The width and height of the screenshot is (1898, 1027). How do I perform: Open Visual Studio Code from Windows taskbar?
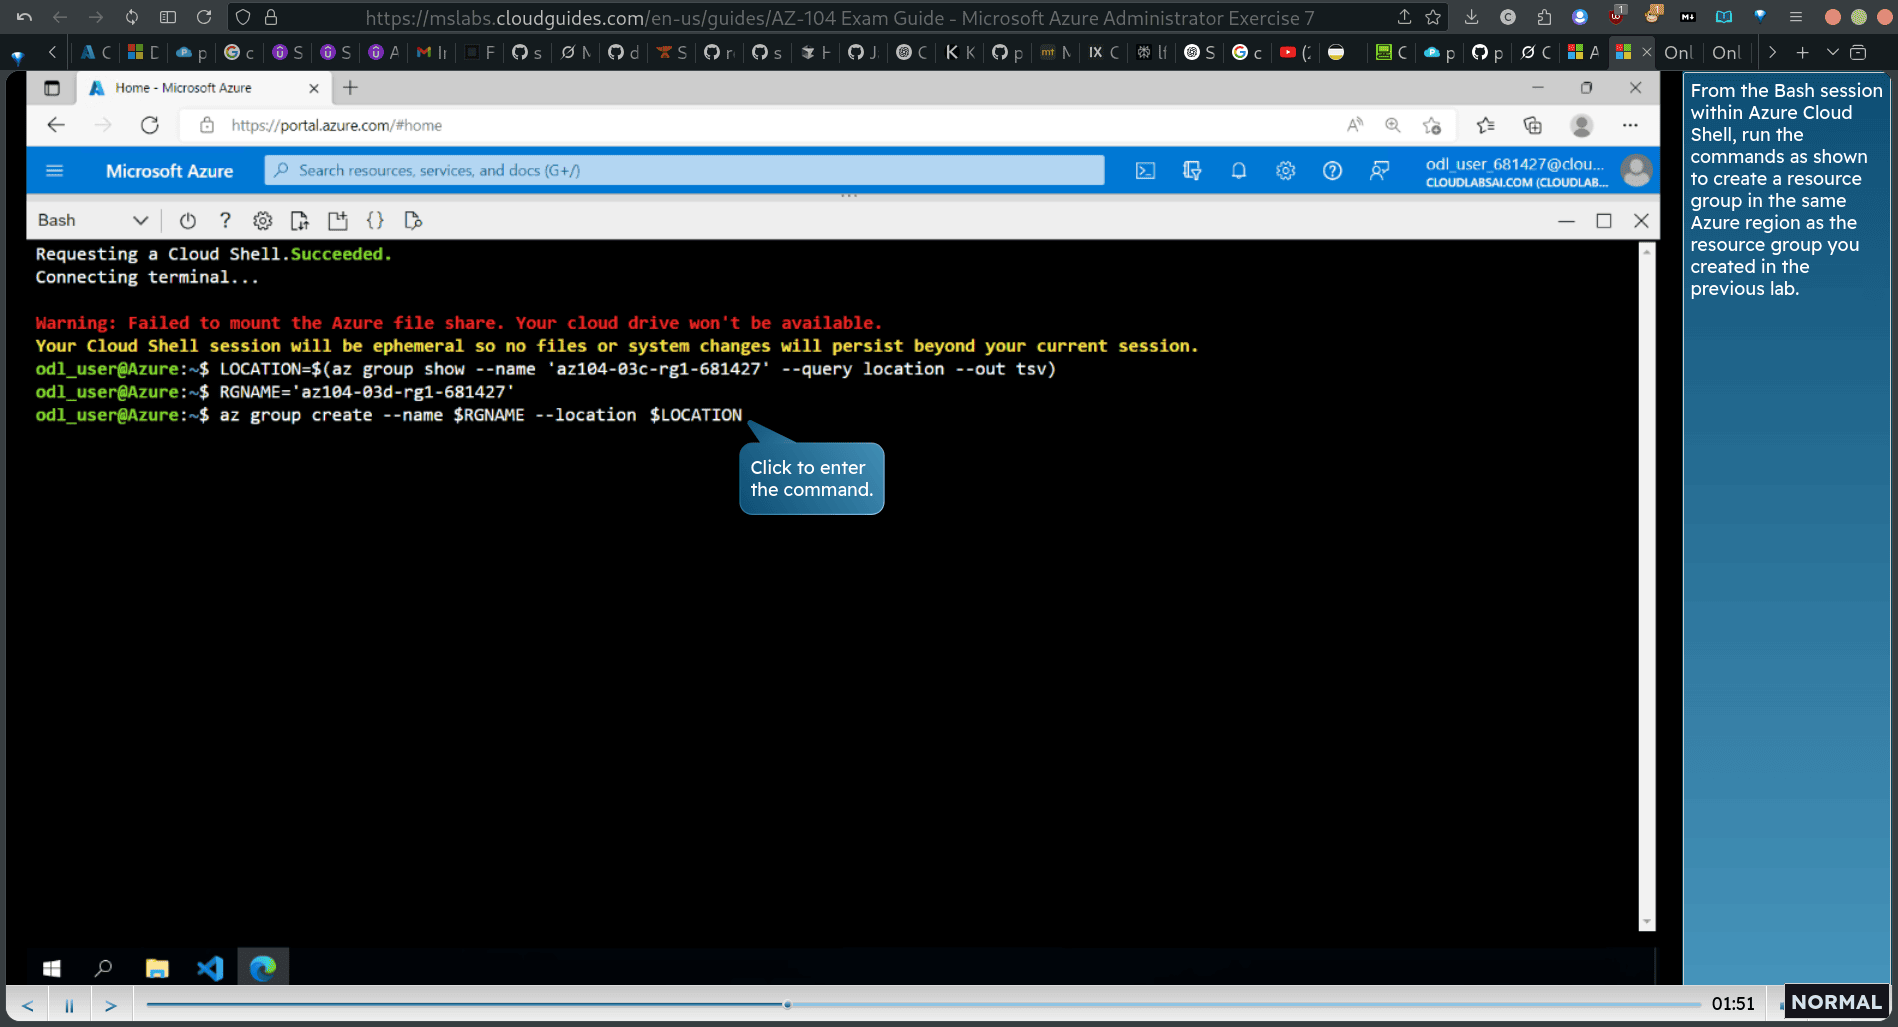coord(210,967)
